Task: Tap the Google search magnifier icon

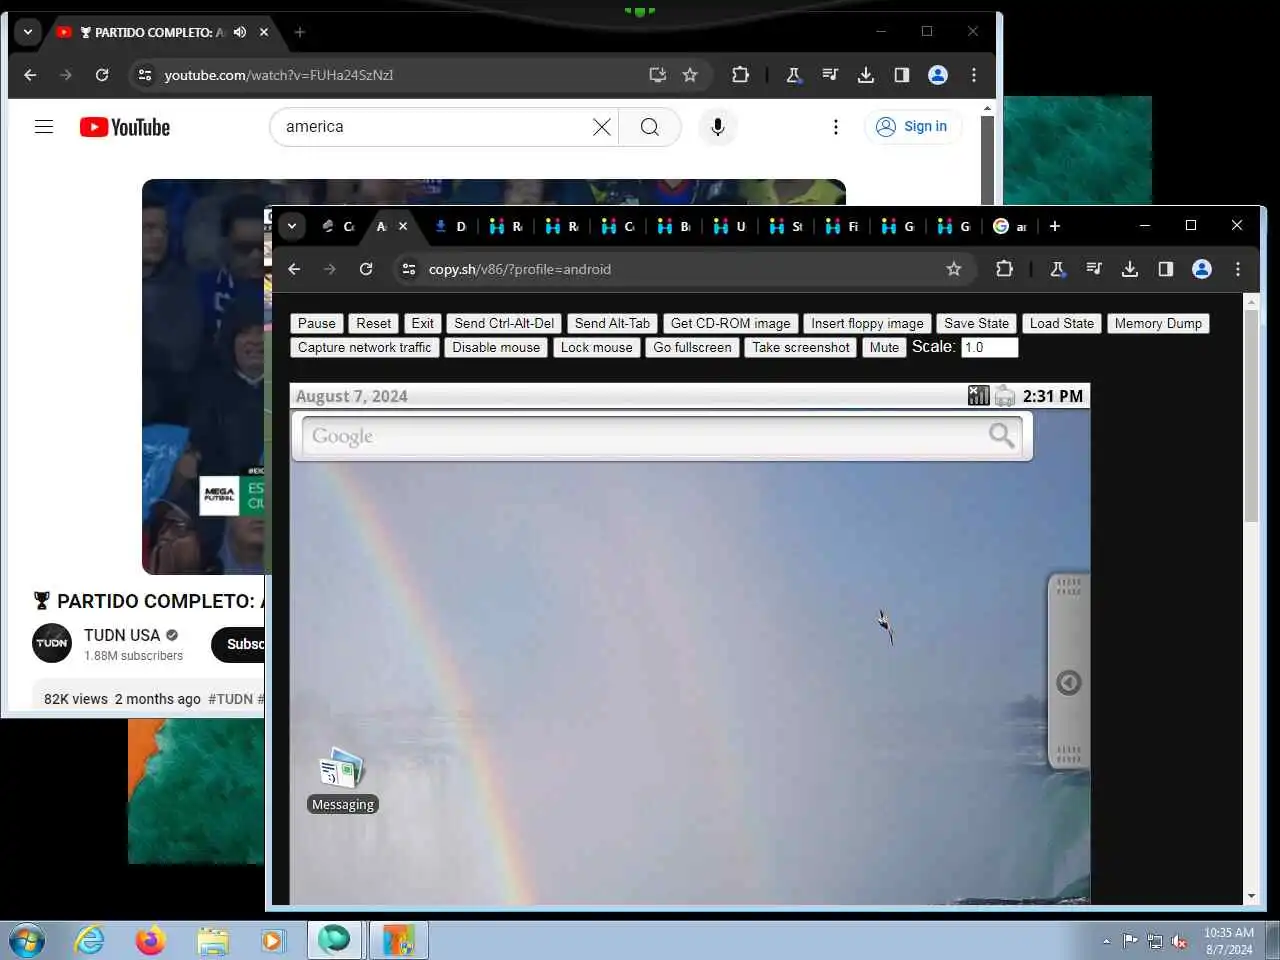Action: coord(1002,435)
